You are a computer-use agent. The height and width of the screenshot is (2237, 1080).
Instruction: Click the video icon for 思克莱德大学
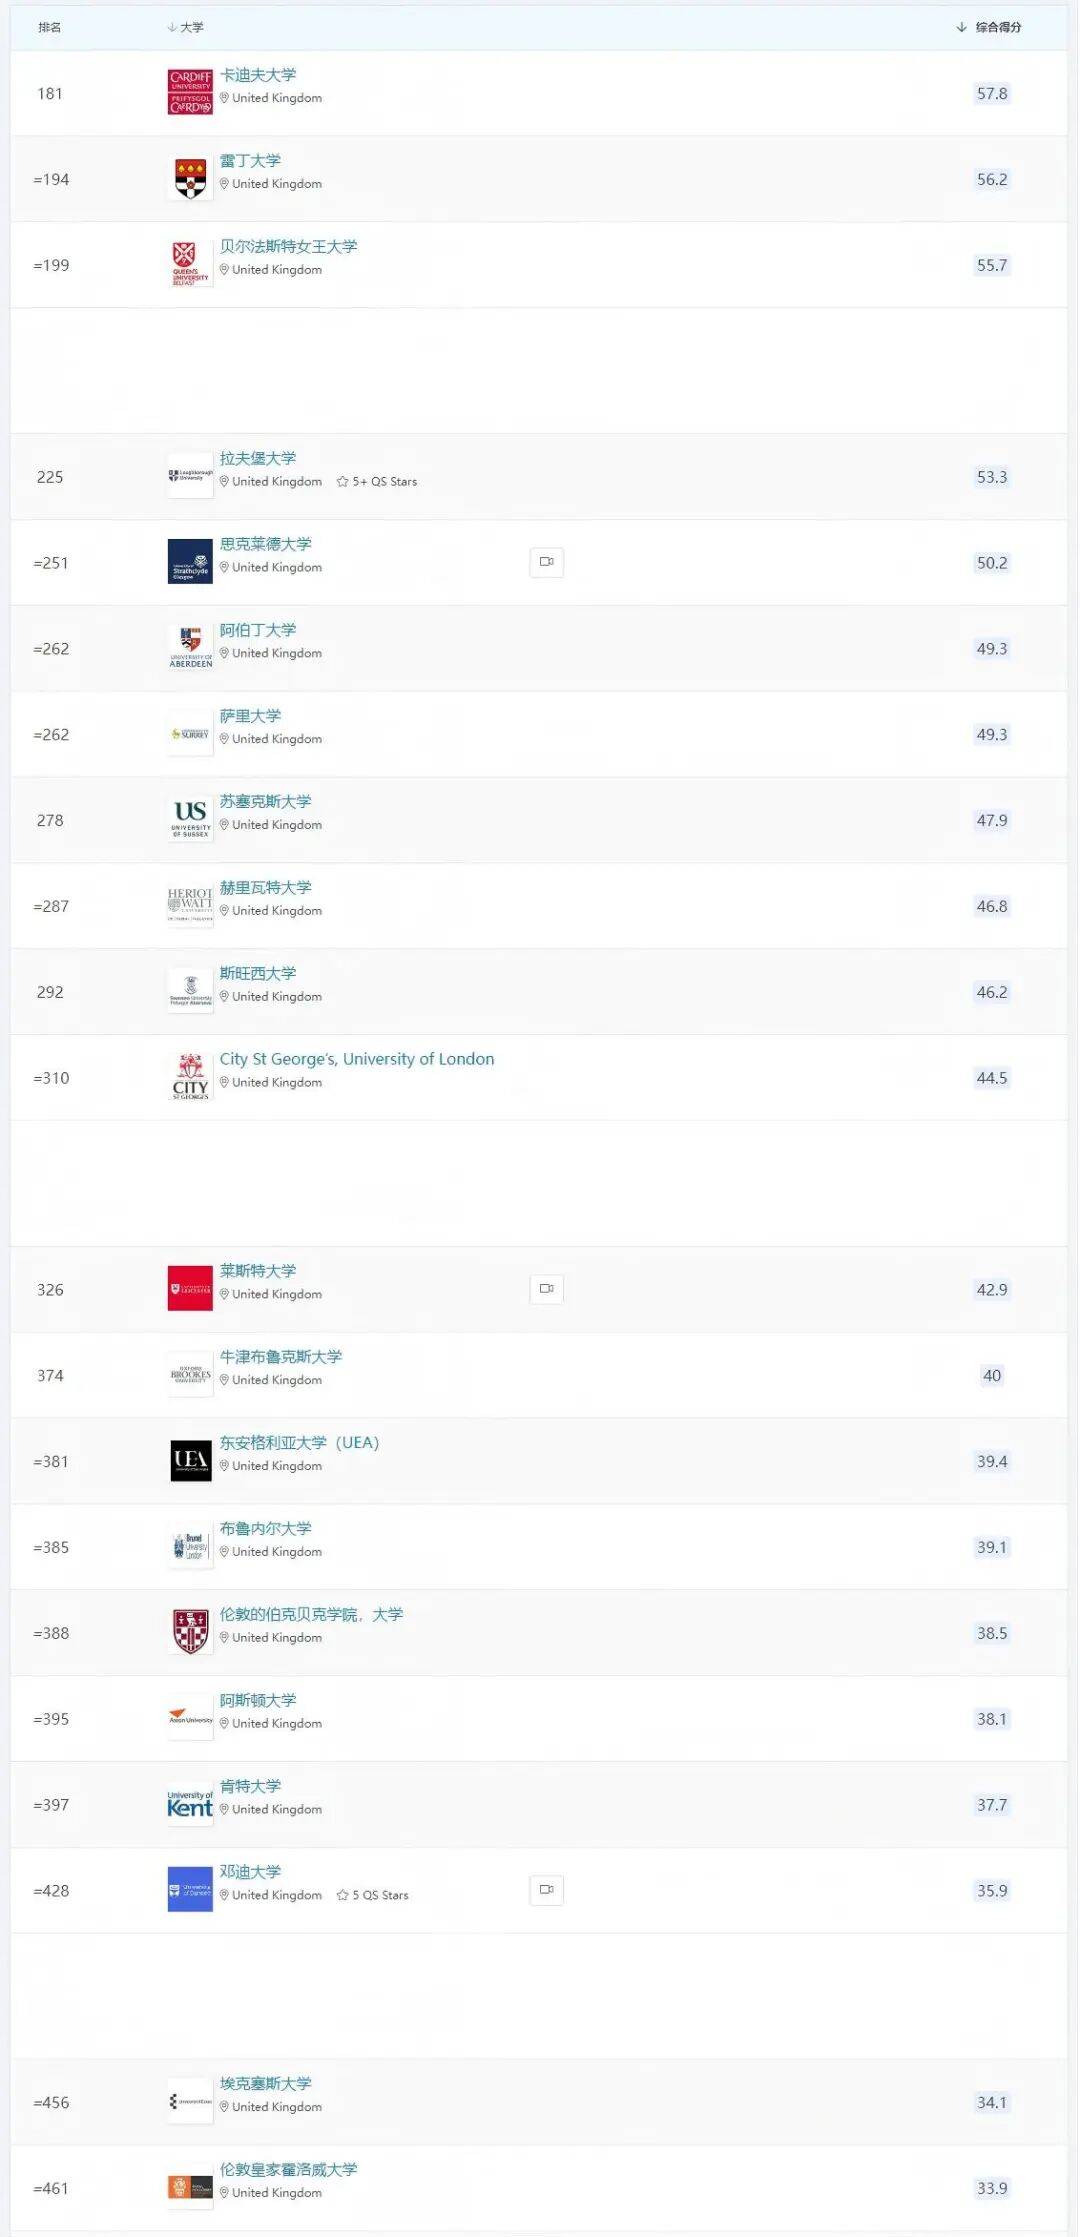coord(546,562)
